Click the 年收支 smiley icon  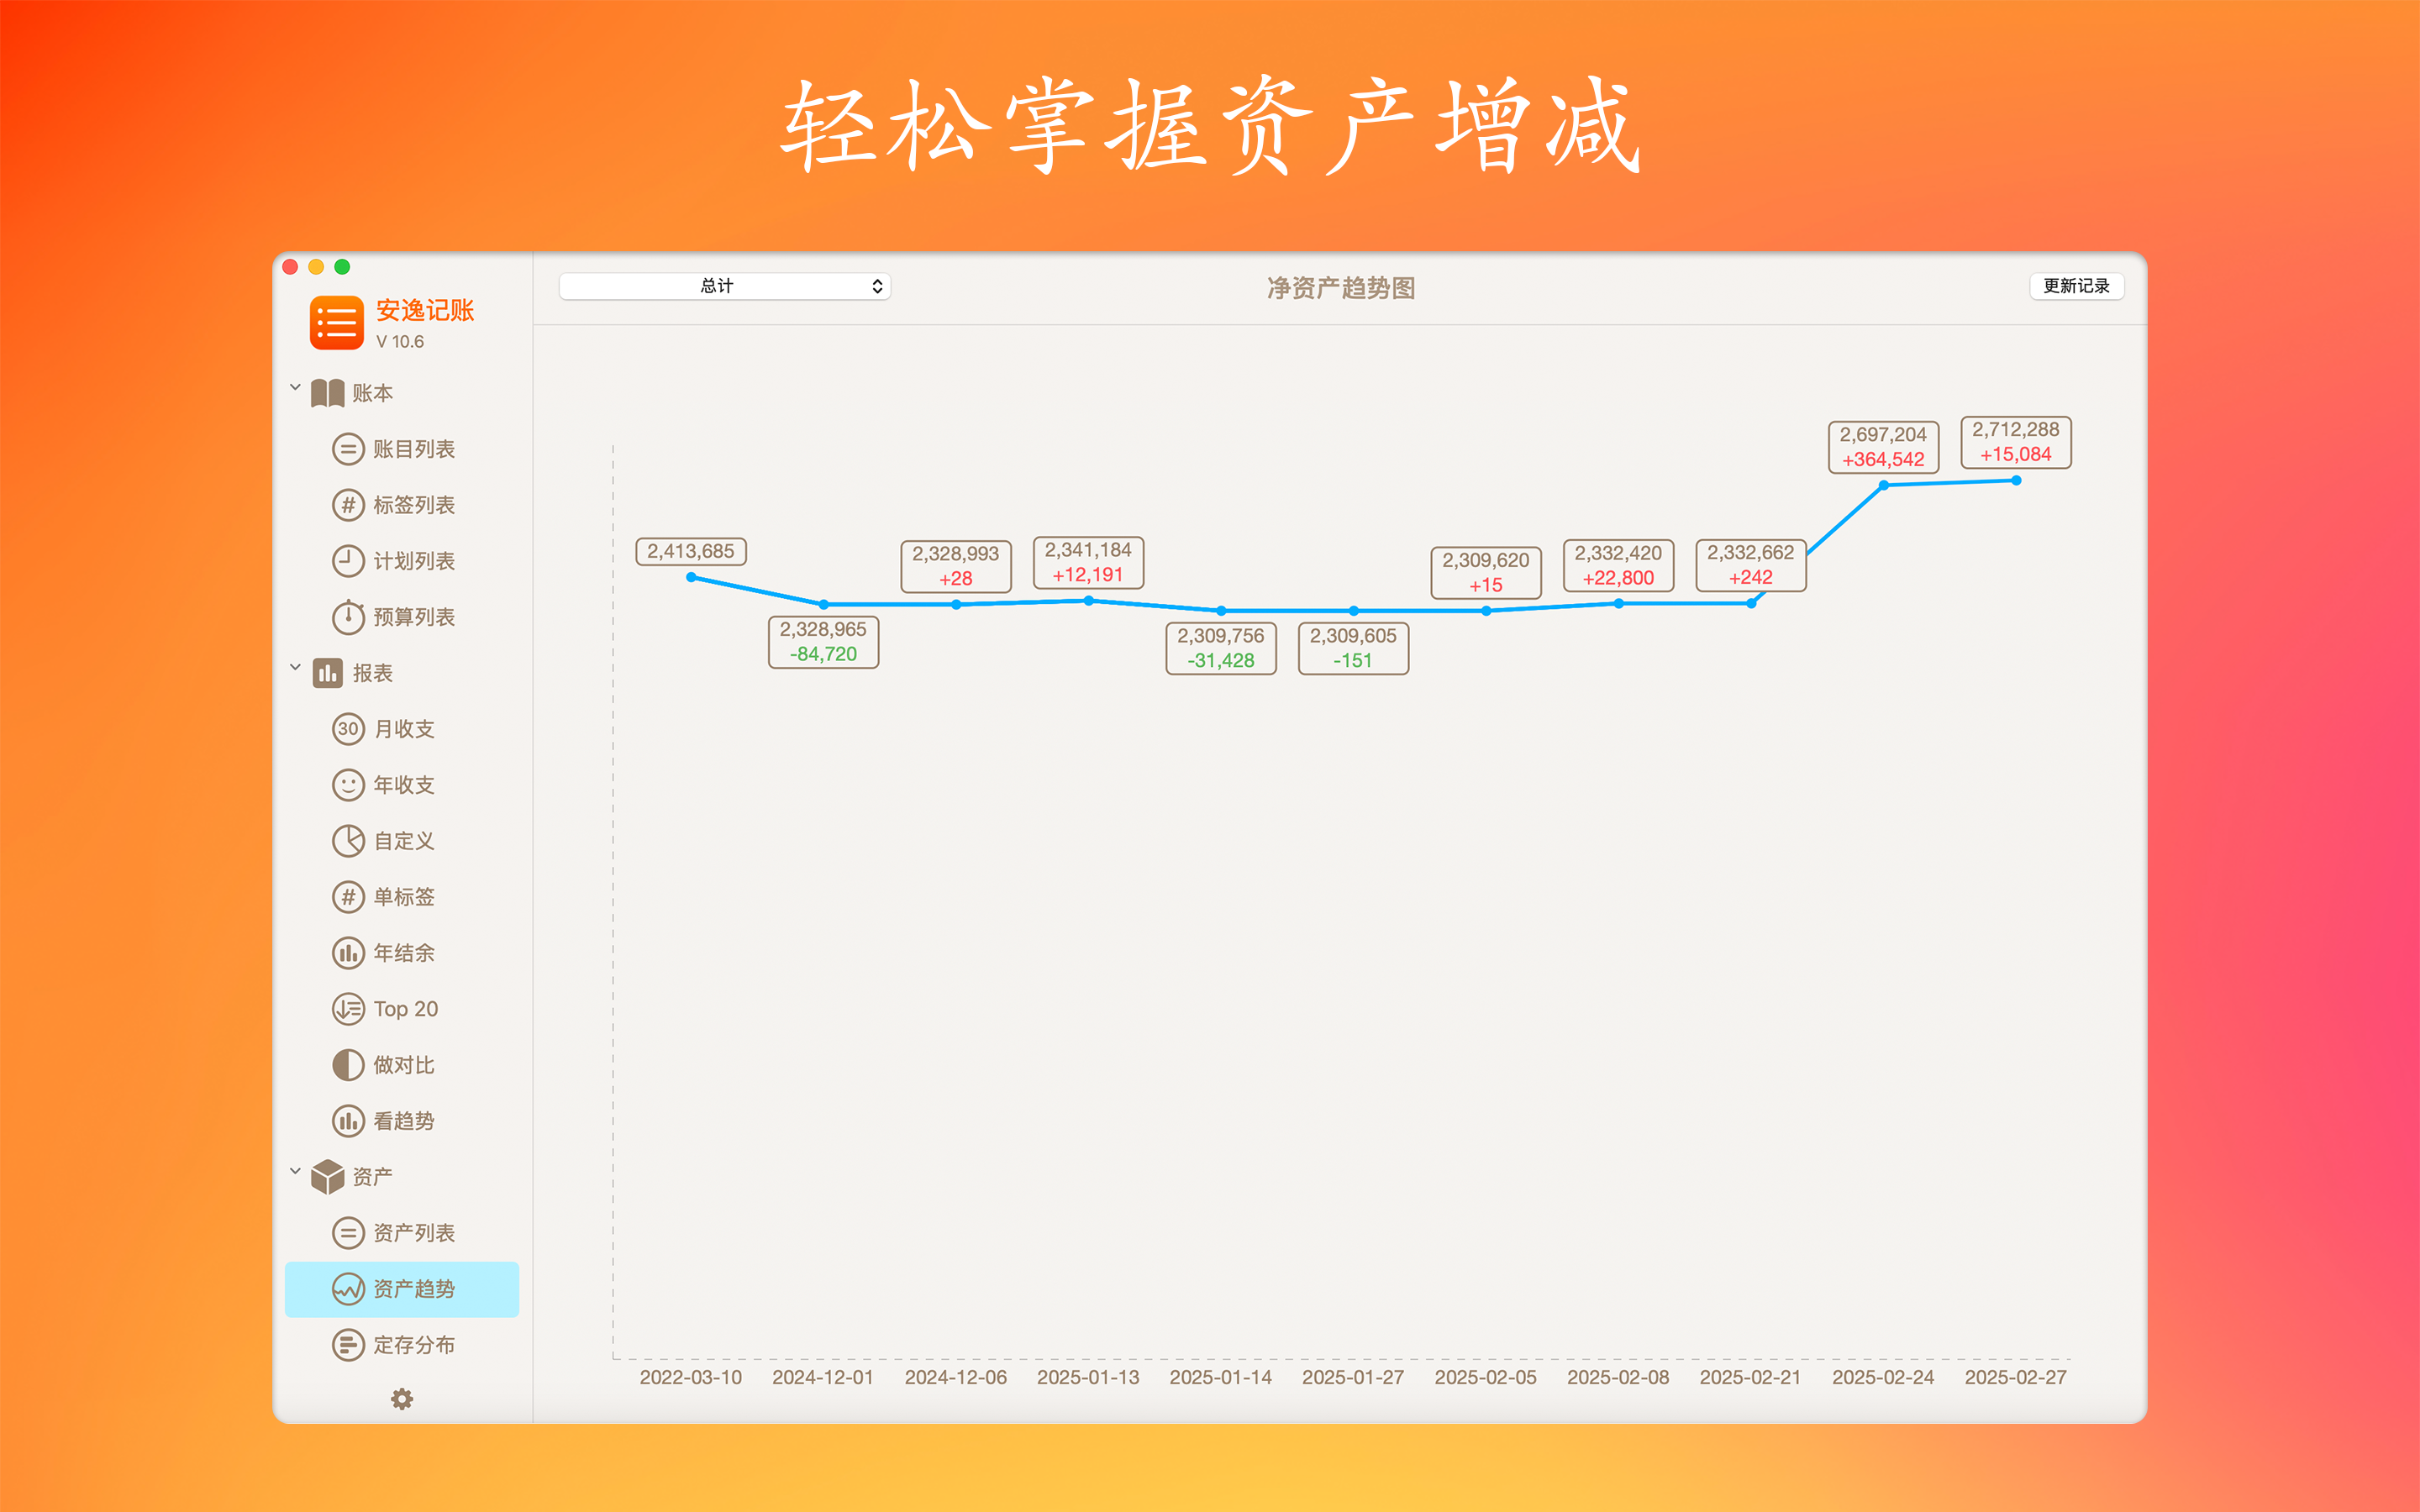click(347, 785)
